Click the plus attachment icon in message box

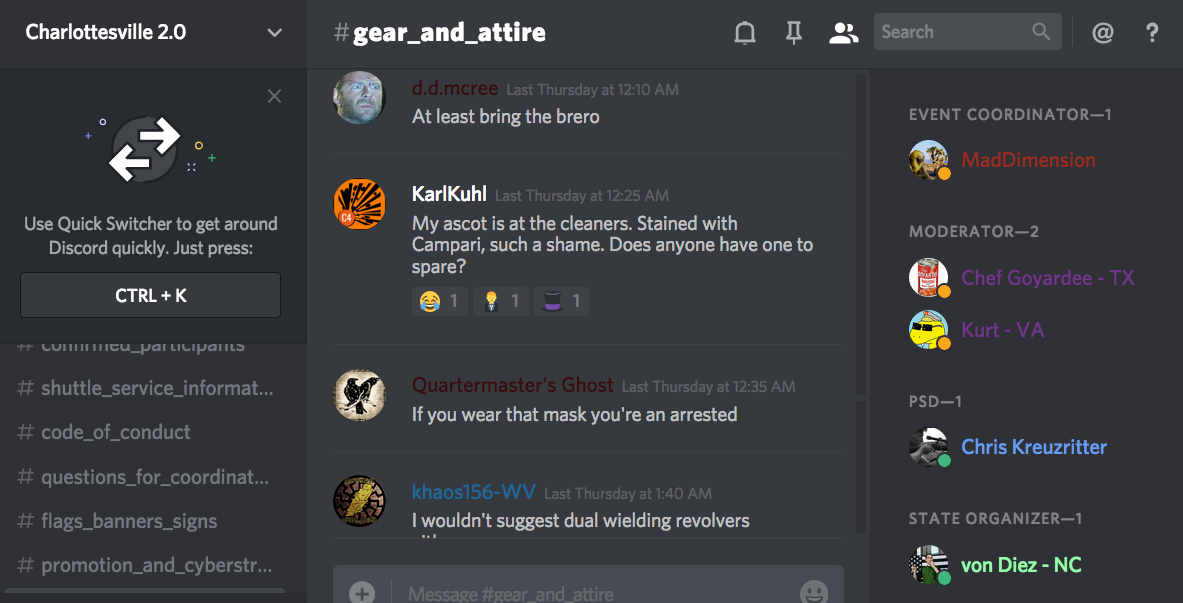tap(362, 592)
